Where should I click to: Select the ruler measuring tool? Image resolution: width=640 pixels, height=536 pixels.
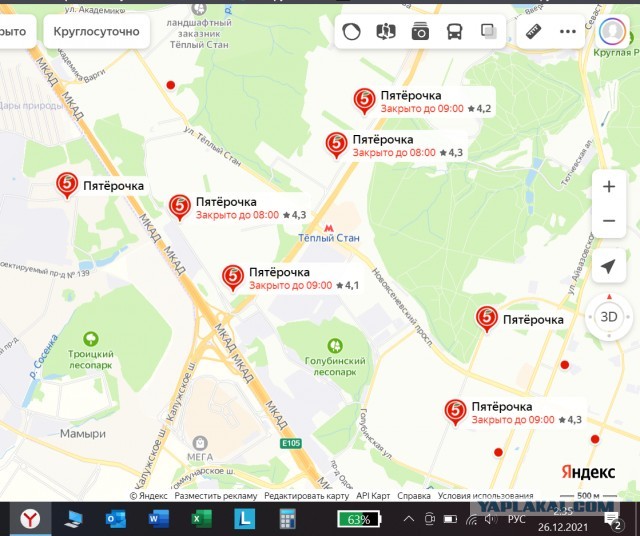[533, 31]
